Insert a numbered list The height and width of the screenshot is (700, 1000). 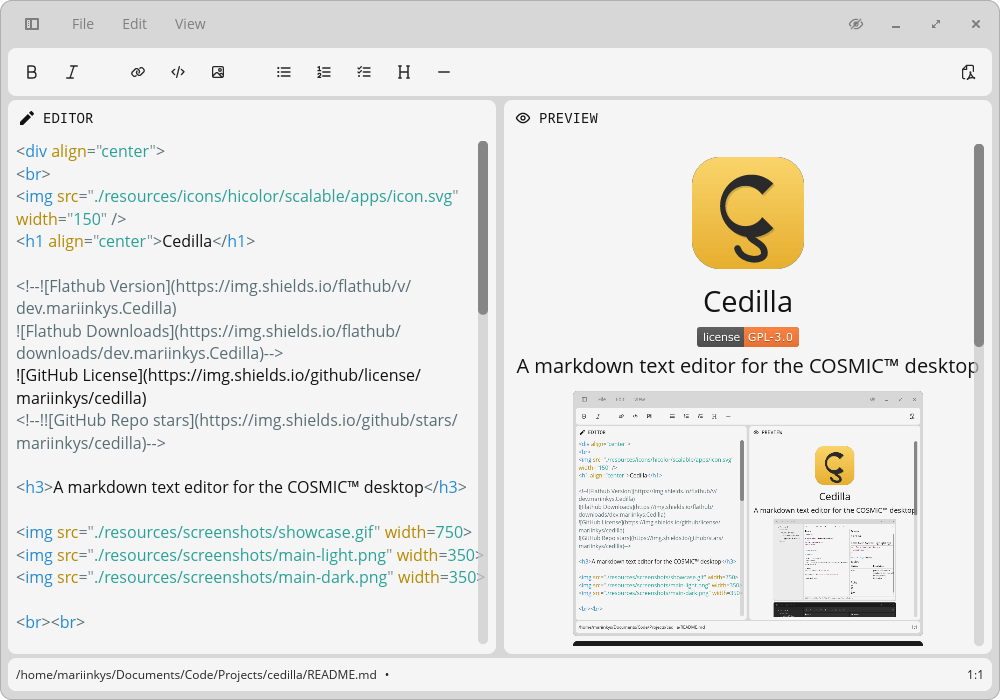(324, 72)
